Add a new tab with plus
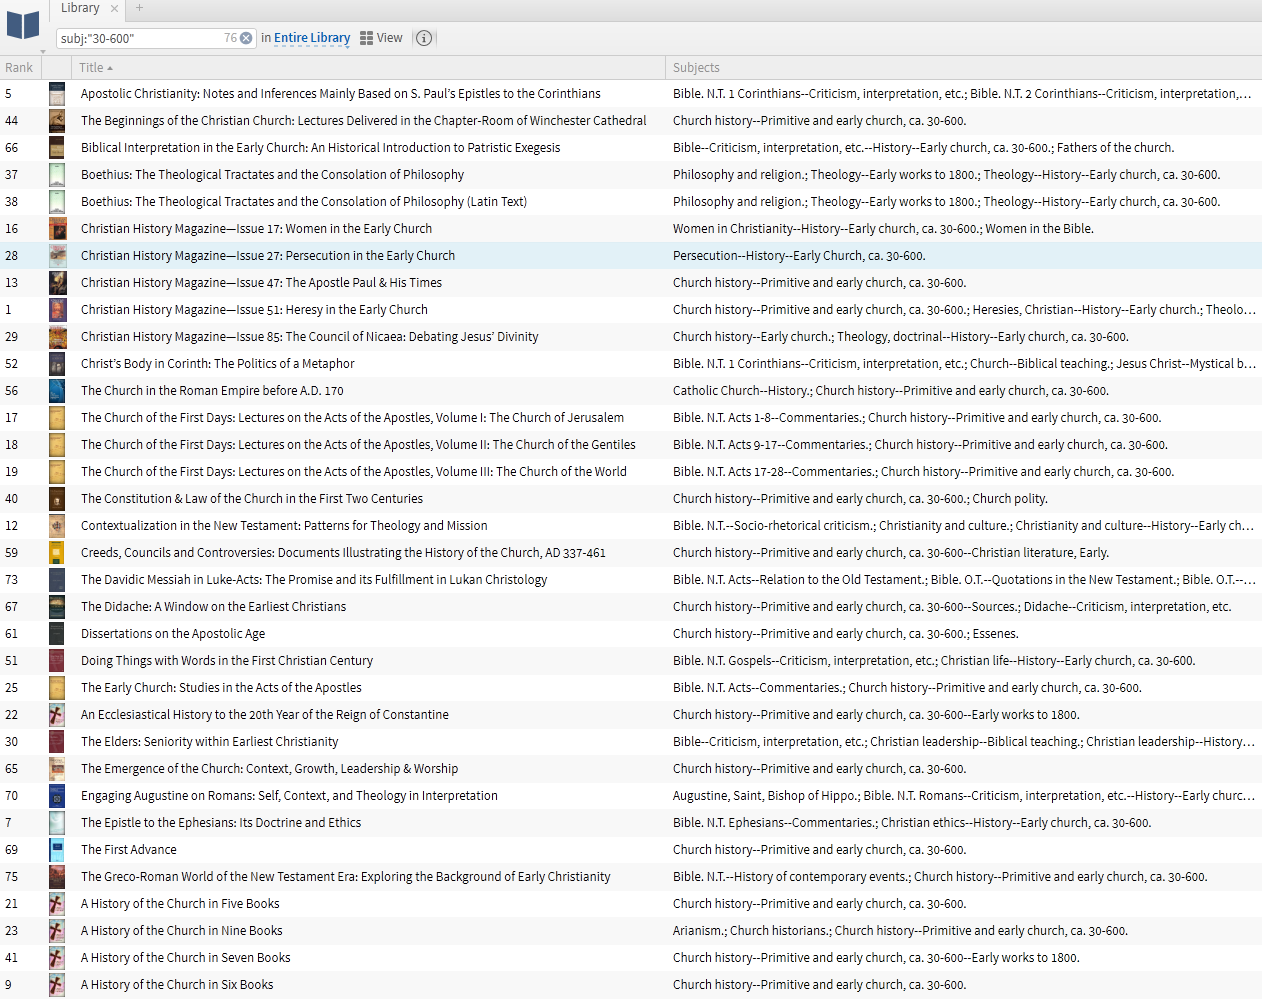The height and width of the screenshot is (999, 1262). 139,8
